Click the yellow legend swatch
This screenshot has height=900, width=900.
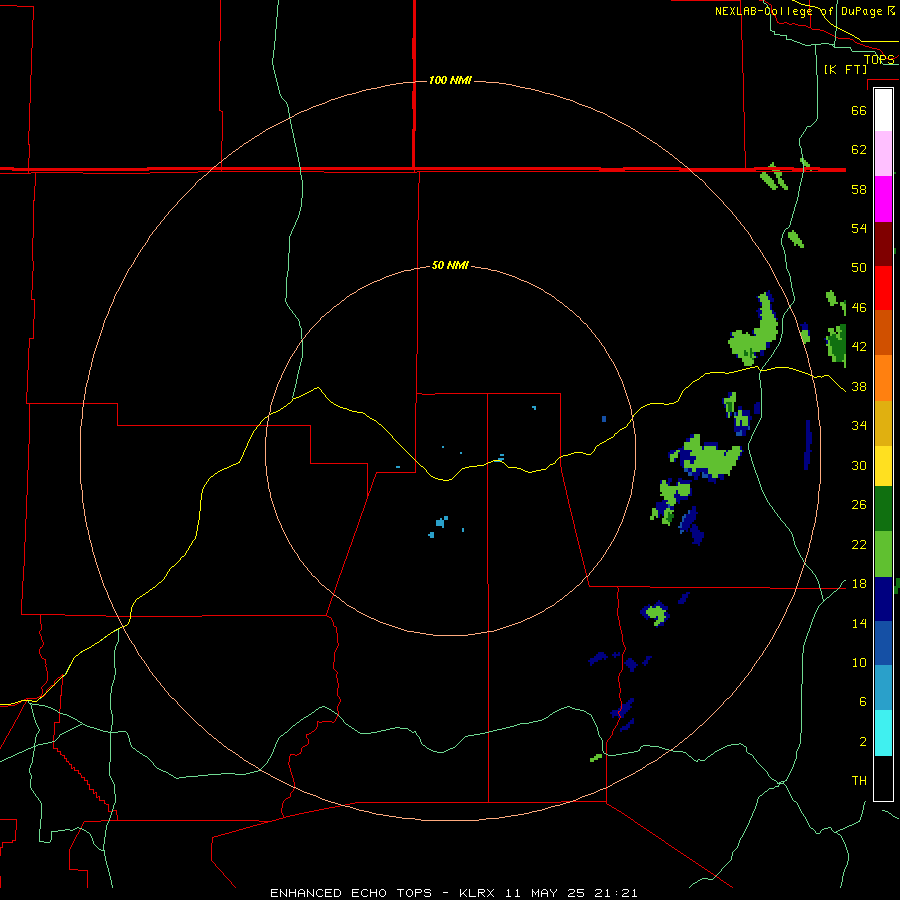(x=883, y=466)
